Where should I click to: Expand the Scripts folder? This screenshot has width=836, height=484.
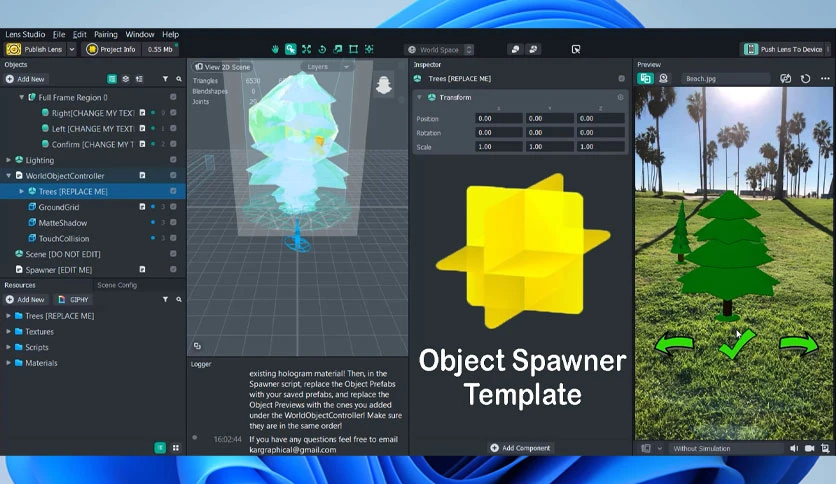coord(8,347)
